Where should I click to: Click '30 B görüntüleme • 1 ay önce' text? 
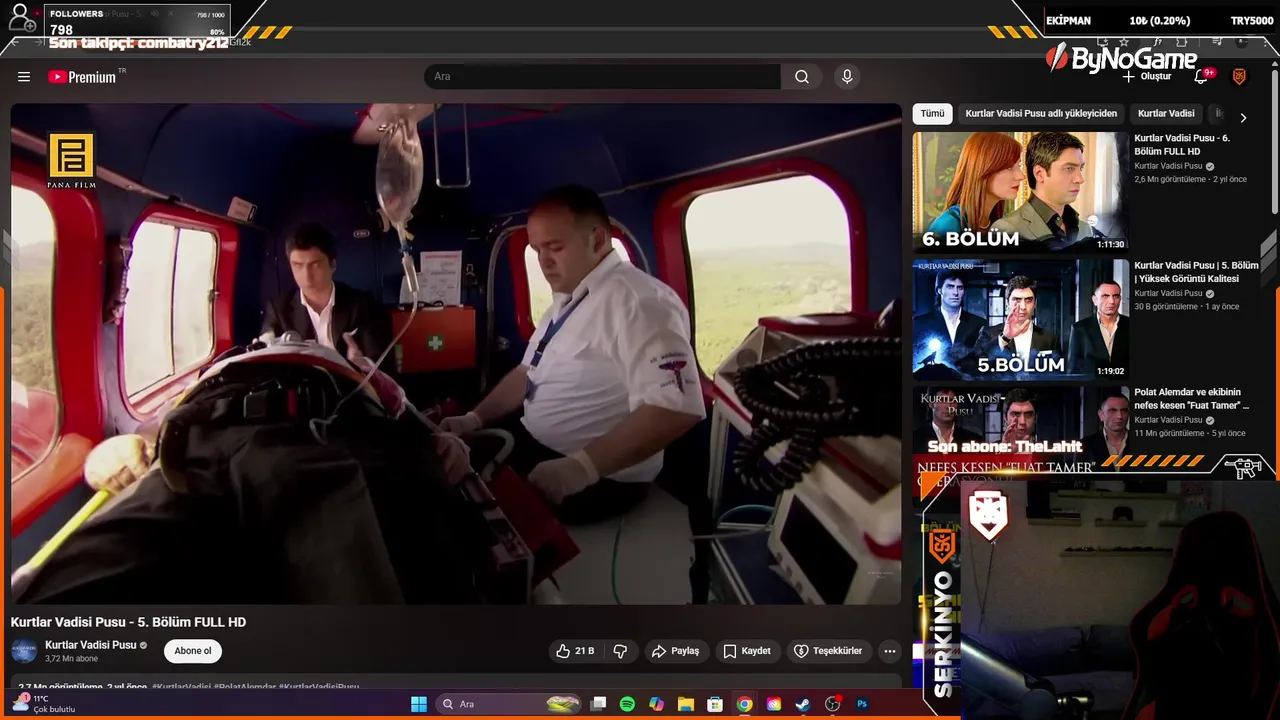(x=1186, y=306)
